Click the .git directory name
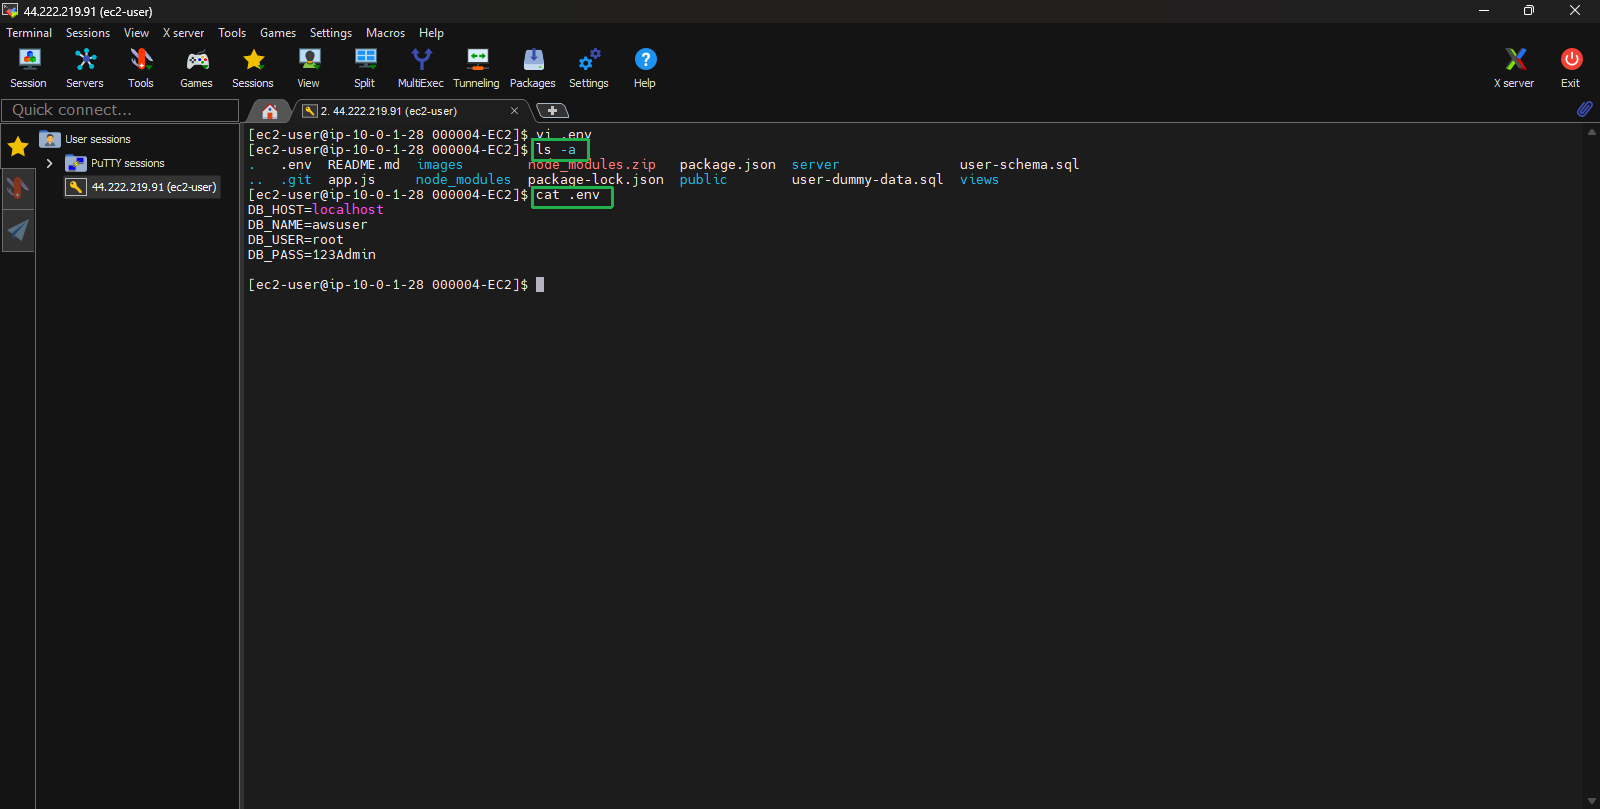1600x809 pixels. click(x=296, y=180)
